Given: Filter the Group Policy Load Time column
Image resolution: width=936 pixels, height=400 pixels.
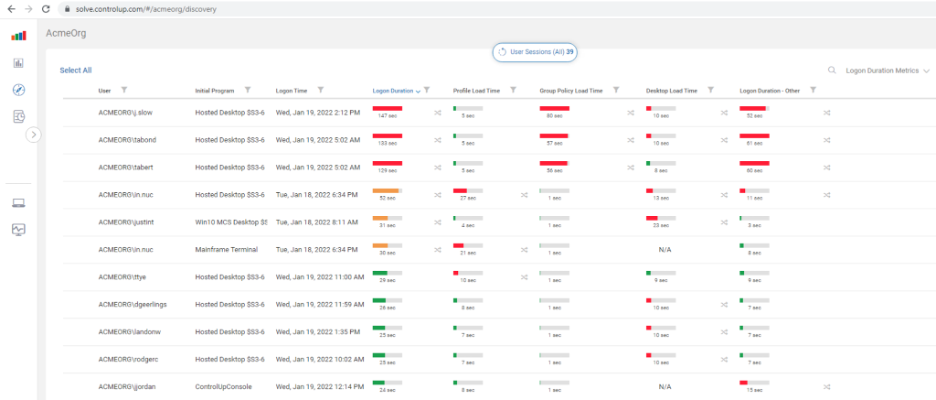Looking at the screenshot, I should [x=616, y=90].
